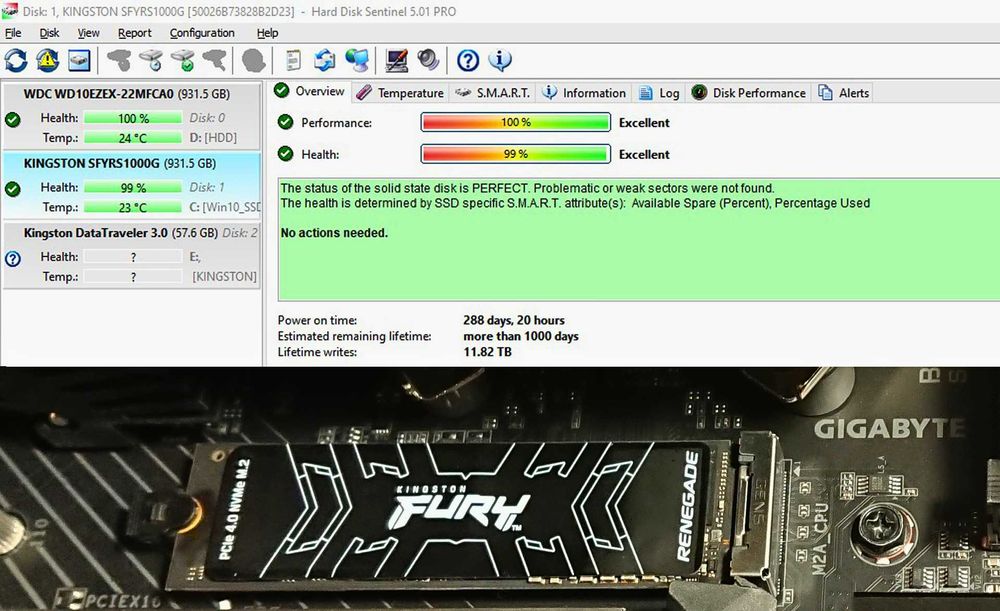Click the '[KINGSTON]' volume label
This screenshot has height=611, width=1000.
(x=224, y=277)
